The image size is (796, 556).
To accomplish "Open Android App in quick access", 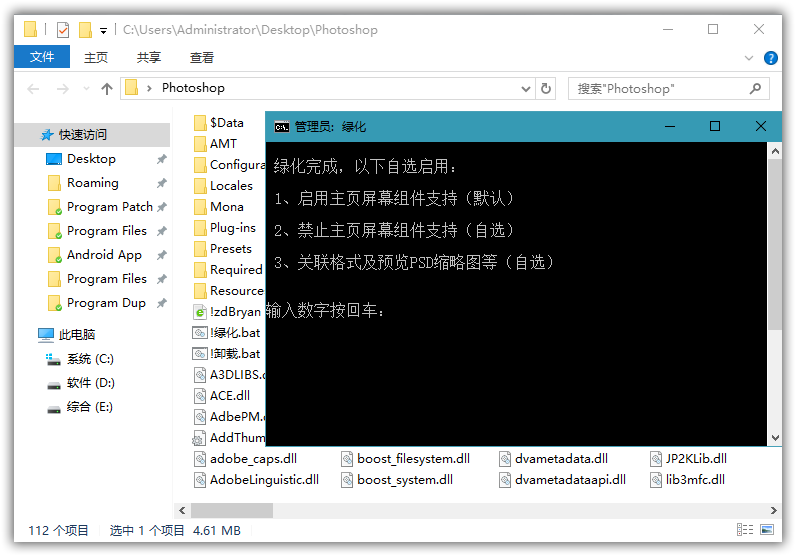I will click(104, 255).
